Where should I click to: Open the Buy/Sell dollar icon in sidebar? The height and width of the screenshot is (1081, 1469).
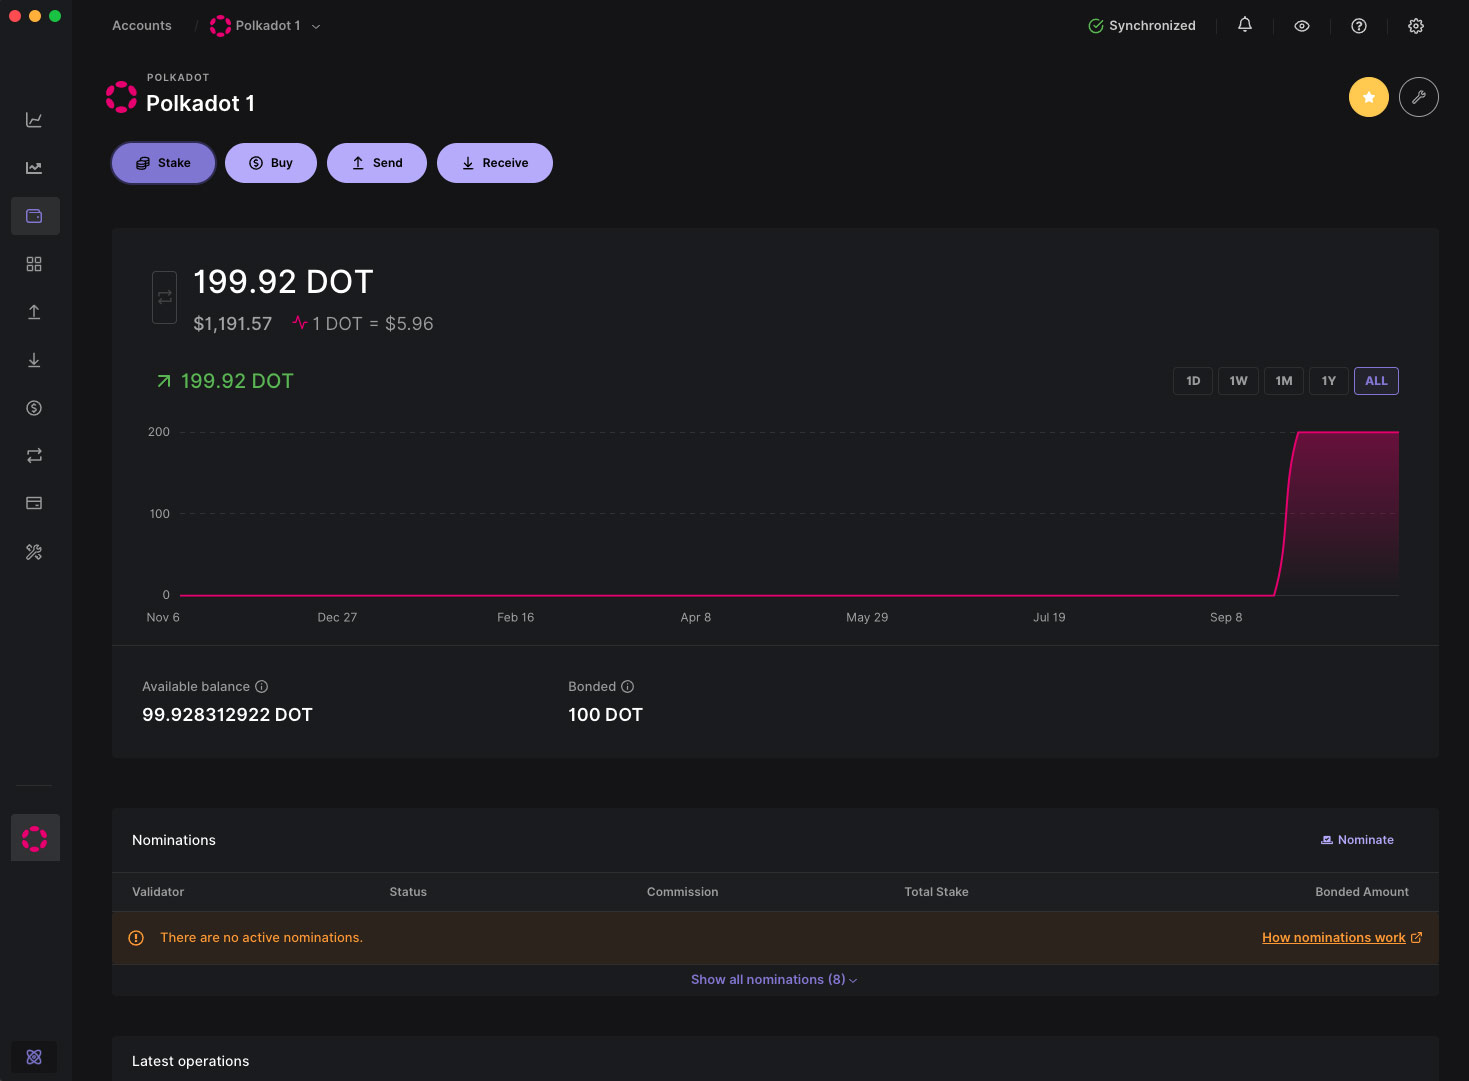(x=34, y=408)
